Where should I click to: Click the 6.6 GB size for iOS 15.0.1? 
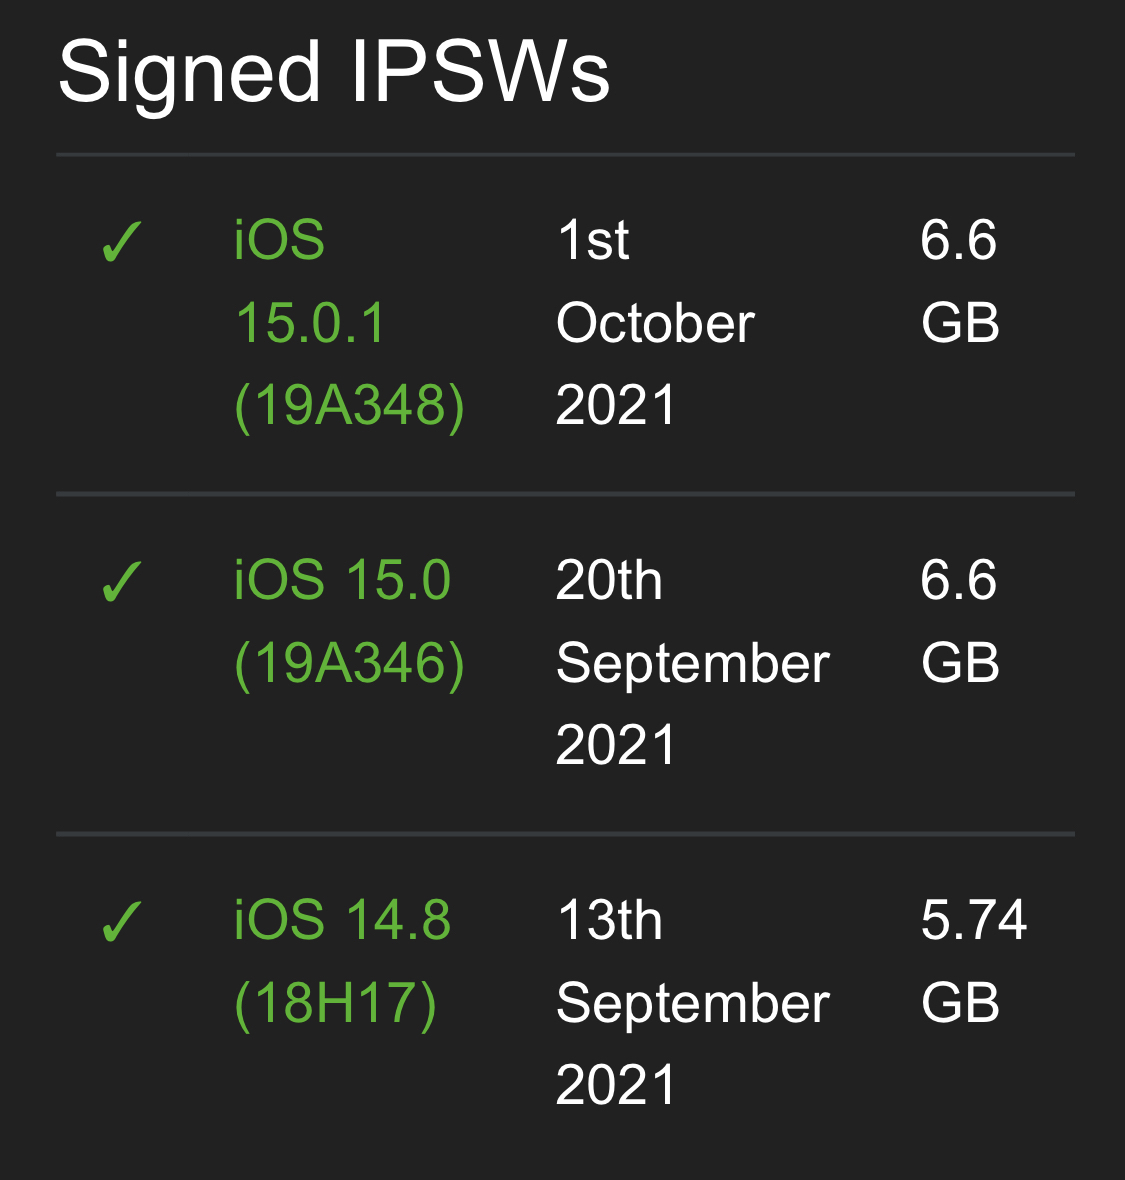(960, 281)
